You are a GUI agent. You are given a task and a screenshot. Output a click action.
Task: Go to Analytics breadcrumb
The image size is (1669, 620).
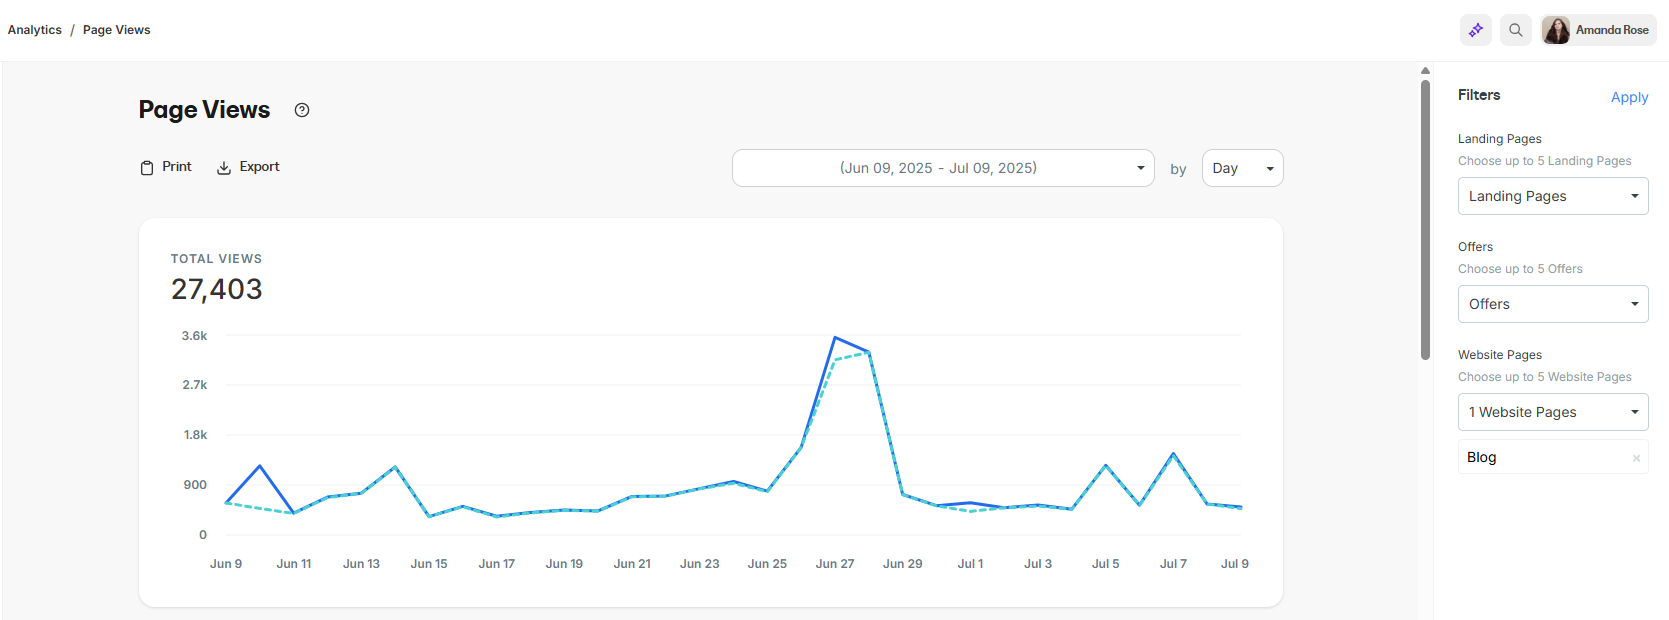pyautogui.click(x=35, y=30)
